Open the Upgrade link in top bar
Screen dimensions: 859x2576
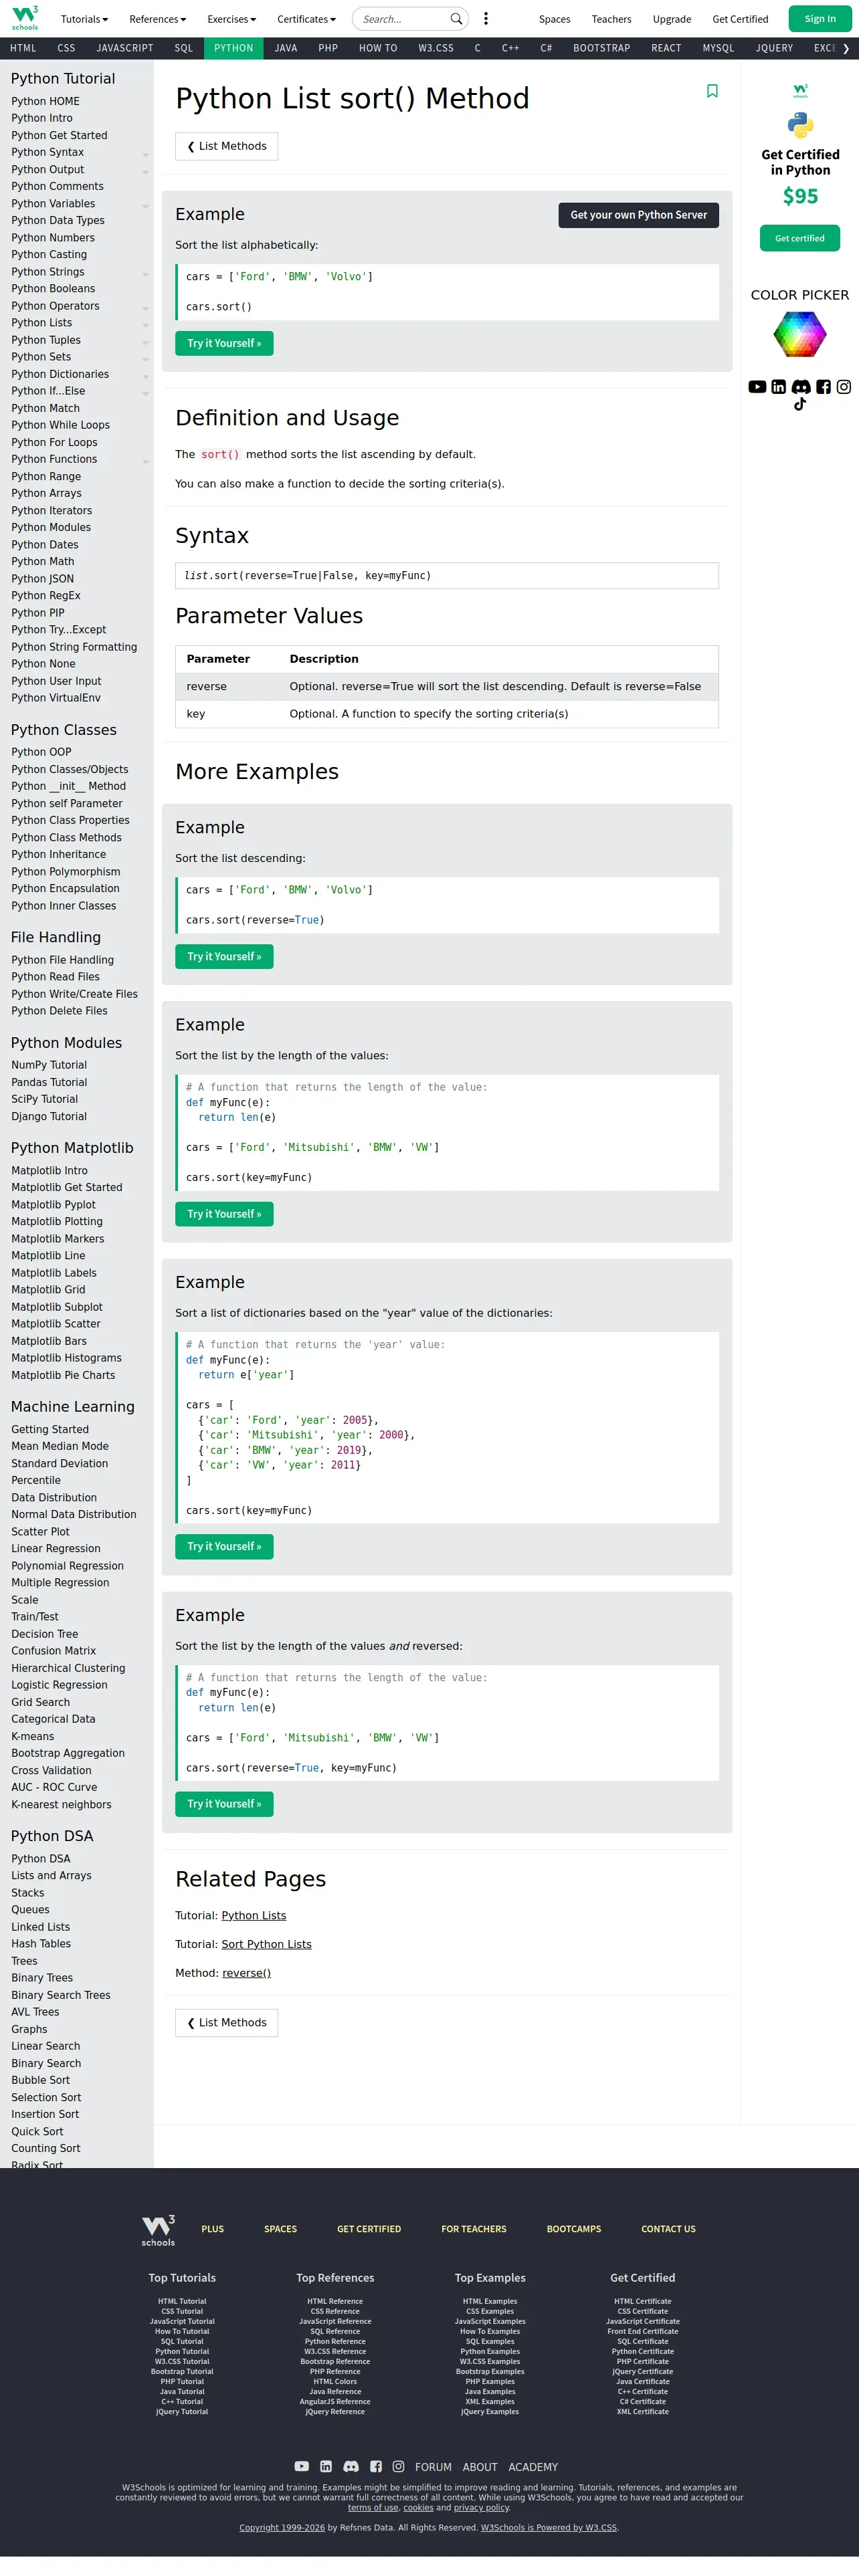pyautogui.click(x=672, y=19)
